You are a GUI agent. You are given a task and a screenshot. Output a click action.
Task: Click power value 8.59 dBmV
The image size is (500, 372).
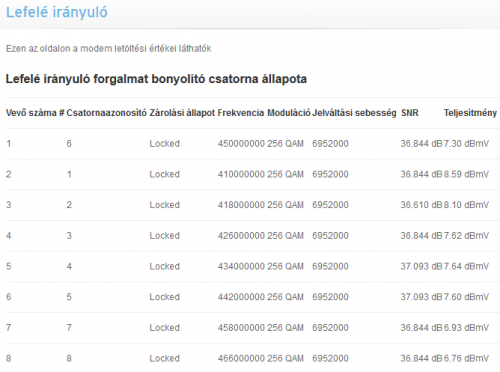pyautogui.click(x=466, y=174)
